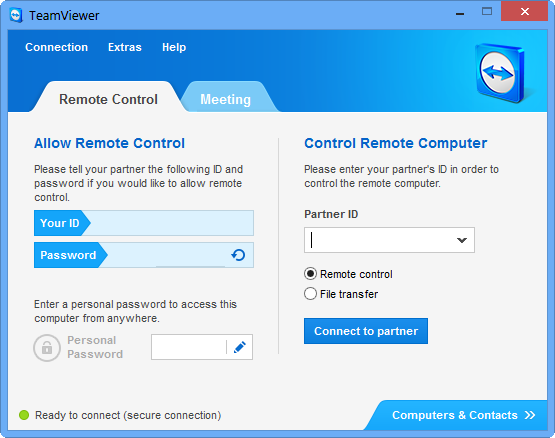The image size is (555, 438).
Task: Click the Partner ID label
Action: pyautogui.click(x=331, y=214)
